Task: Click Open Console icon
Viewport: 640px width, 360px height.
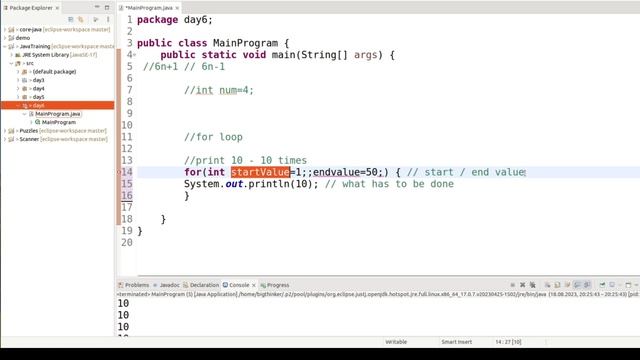Action: point(628,285)
